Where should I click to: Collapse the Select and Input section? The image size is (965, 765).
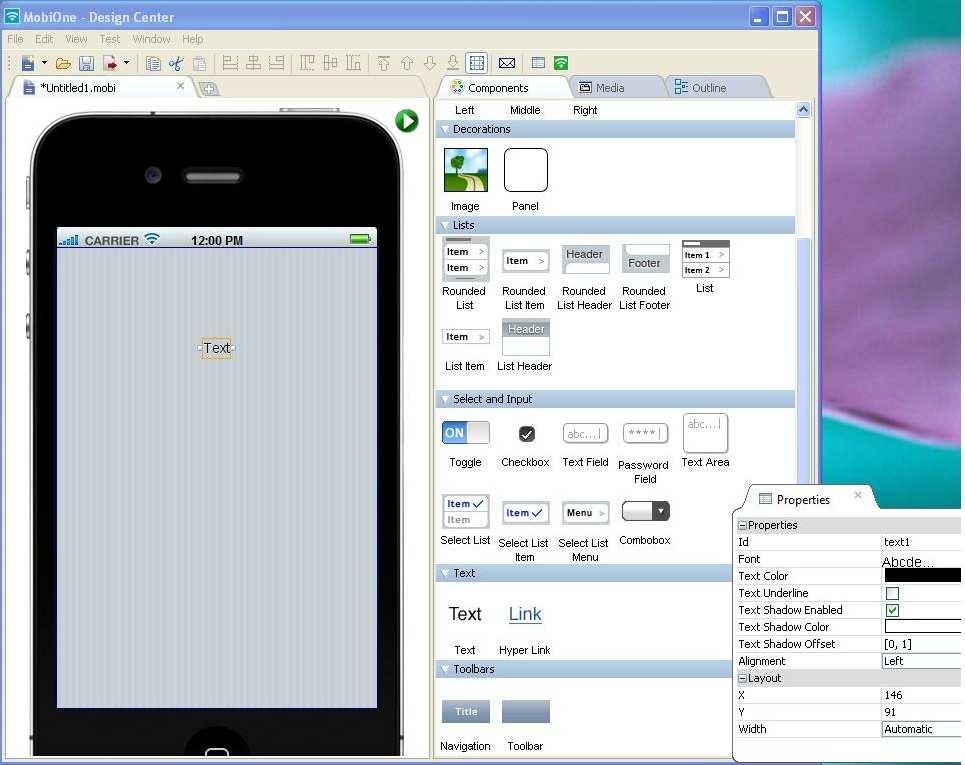[446, 399]
